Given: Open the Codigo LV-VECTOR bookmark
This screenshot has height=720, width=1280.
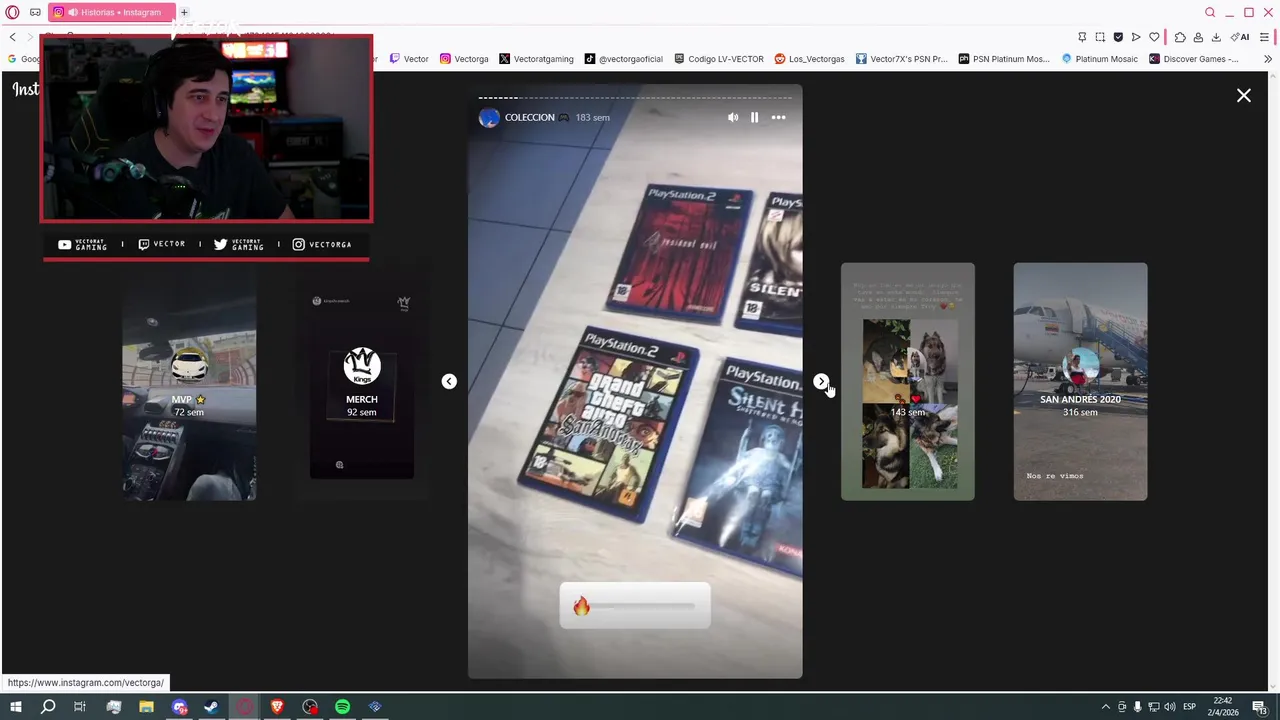Looking at the screenshot, I should click(718, 59).
